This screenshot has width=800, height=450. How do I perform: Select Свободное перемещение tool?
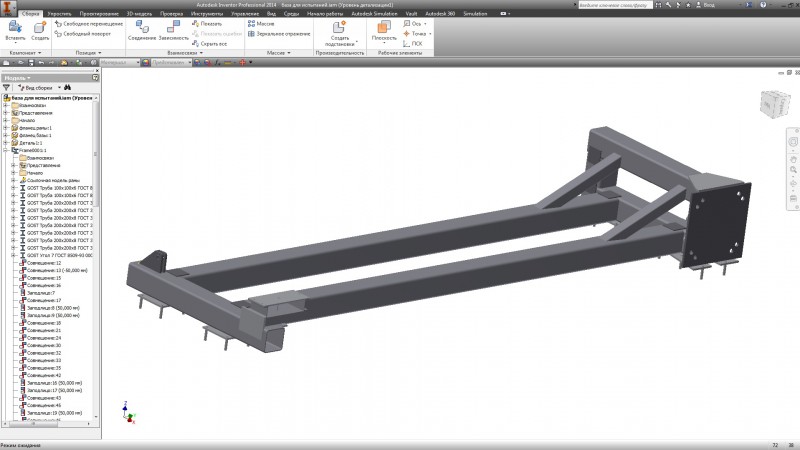coord(89,23)
